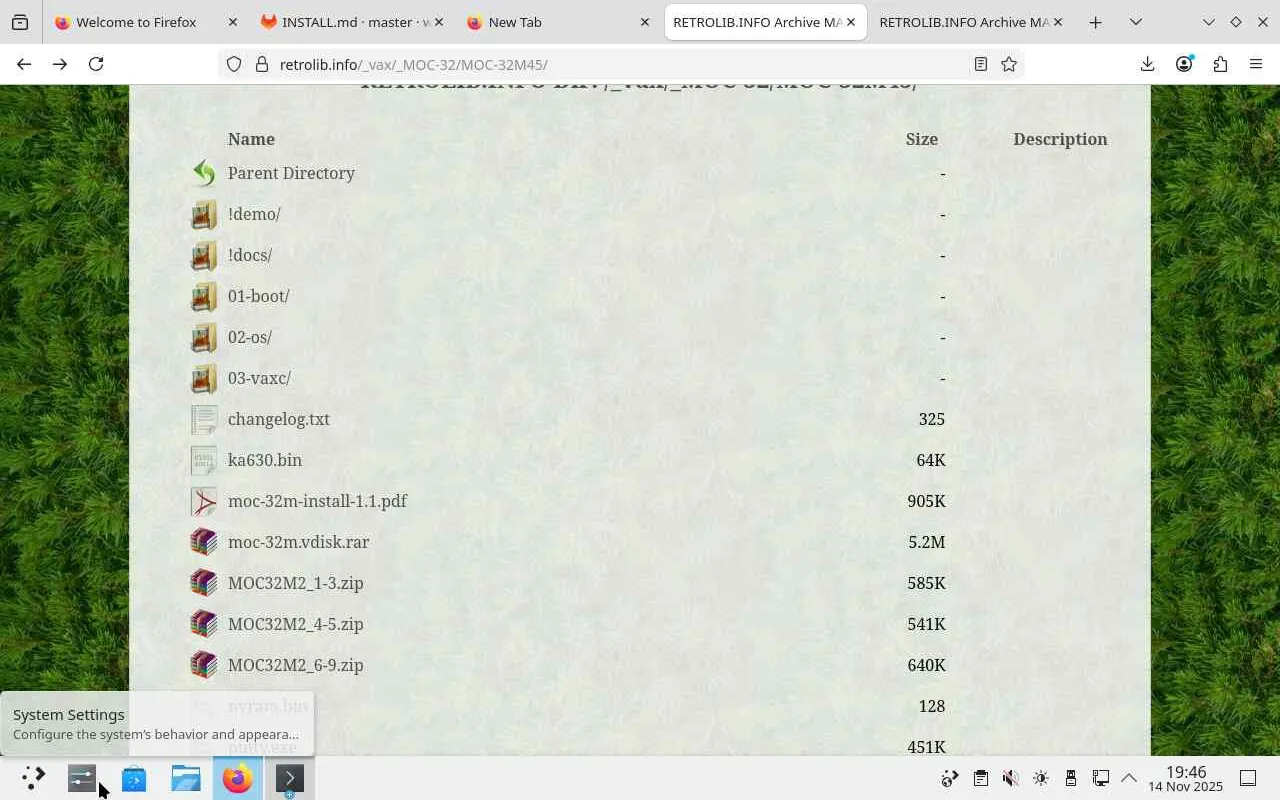1280x800 pixels.
Task: Click the archive icon beside MOC32M2_1-3.zip
Action: pyautogui.click(x=204, y=583)
